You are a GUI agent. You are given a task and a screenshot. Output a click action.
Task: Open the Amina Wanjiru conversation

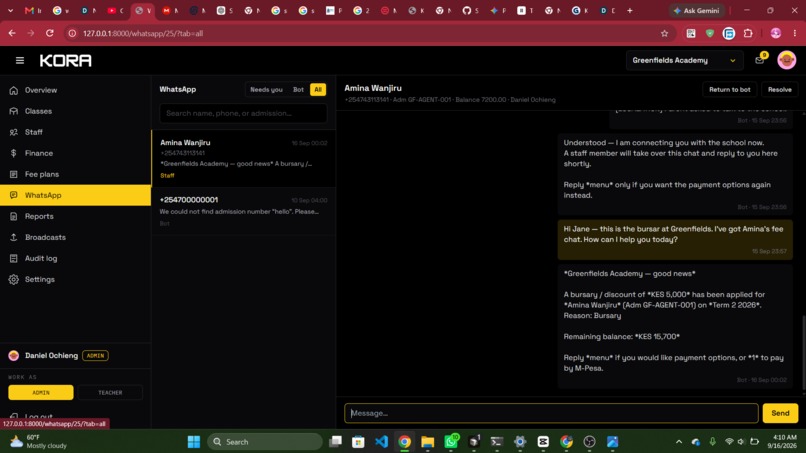pyautogui.click(x=244, y=158)
